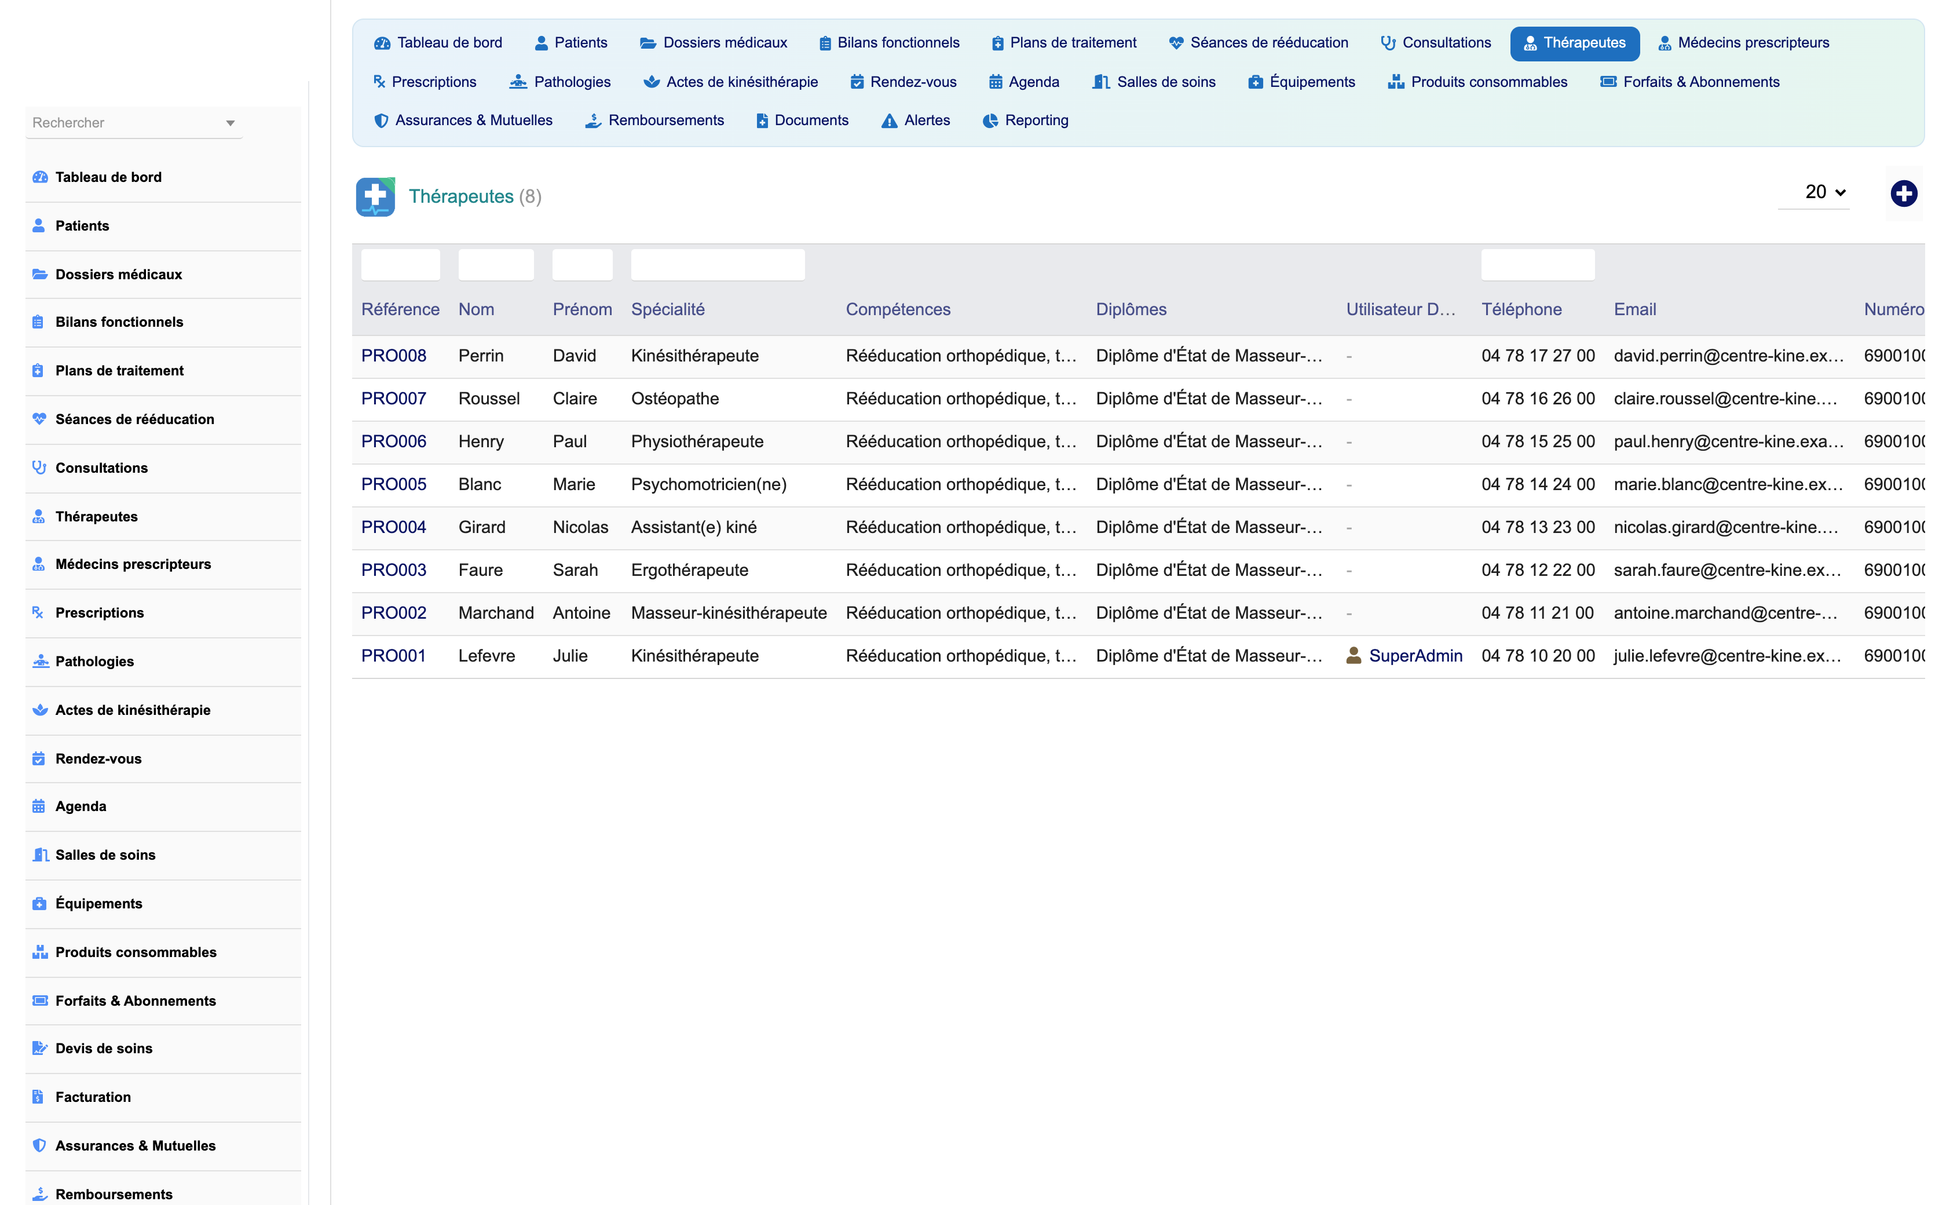Open the Rechercher search dropdown arrow

coord(230,123)
